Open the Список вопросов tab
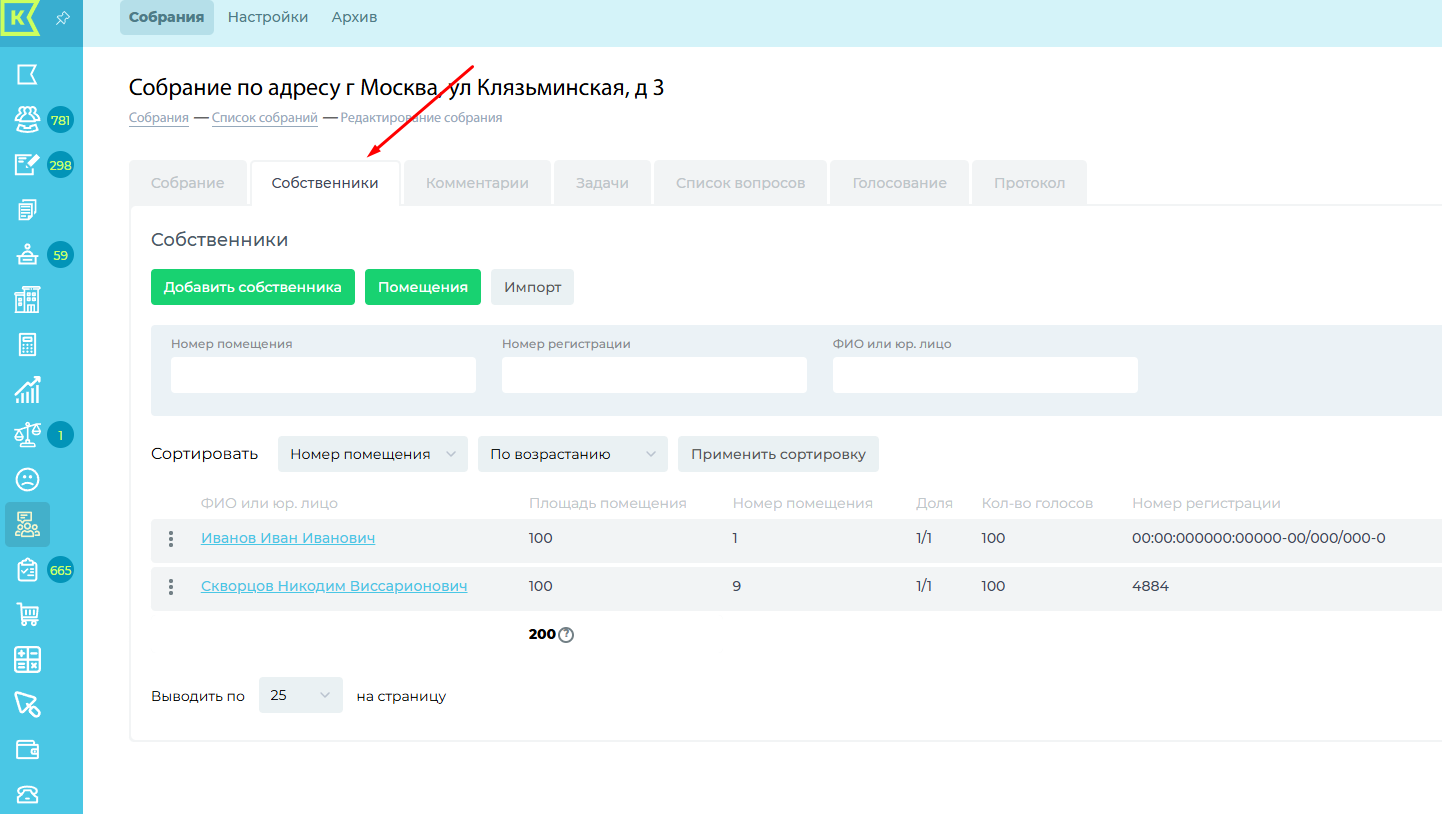The image size is (1442, 814). [740, 183]
